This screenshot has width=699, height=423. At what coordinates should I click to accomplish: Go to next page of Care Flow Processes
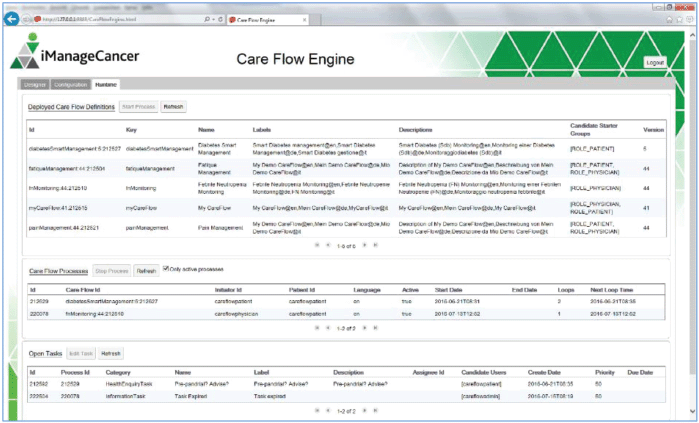pos(364,328)
